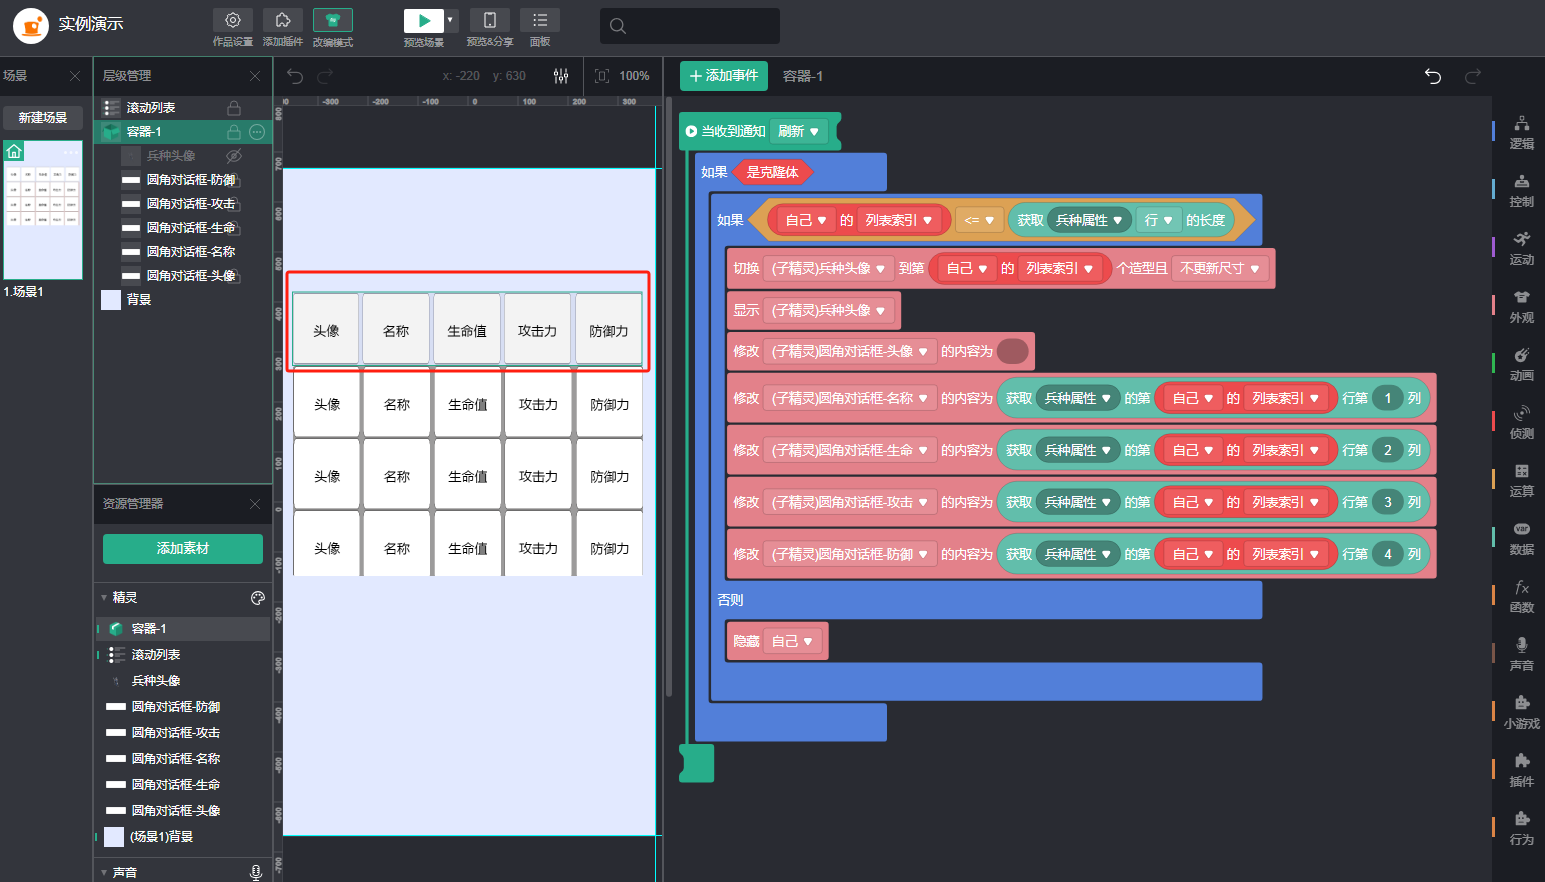Image resolution: width=1545 pixels, height=882 pixels.
Task: Select 兵种头像 in the resource list
Action: click(x=183, y=681)
